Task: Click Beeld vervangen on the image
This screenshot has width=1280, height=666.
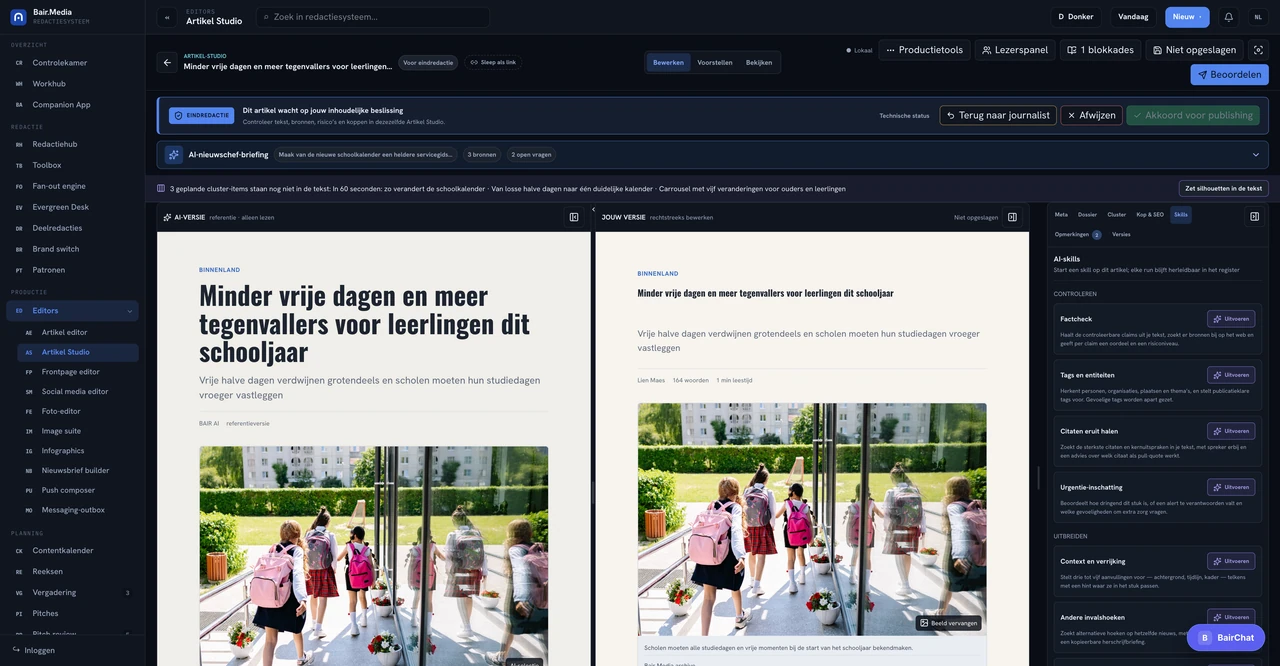Action: coord(948,623)
